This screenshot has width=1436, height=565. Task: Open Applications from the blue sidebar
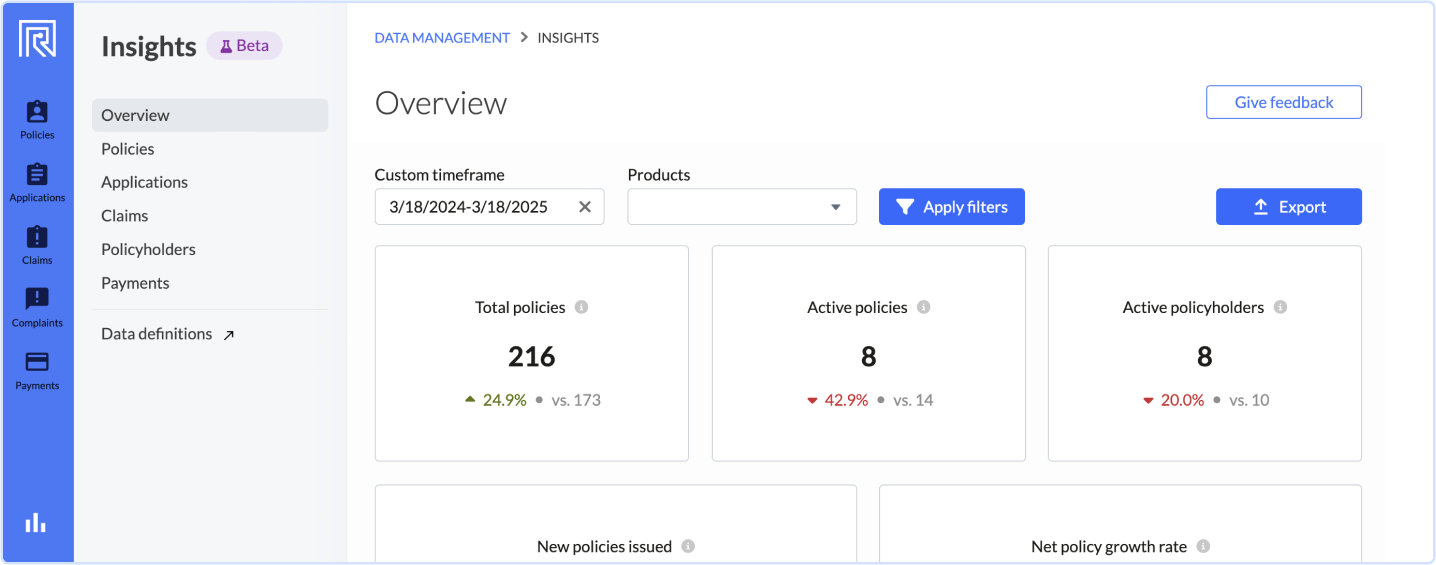tap(37, 183)
